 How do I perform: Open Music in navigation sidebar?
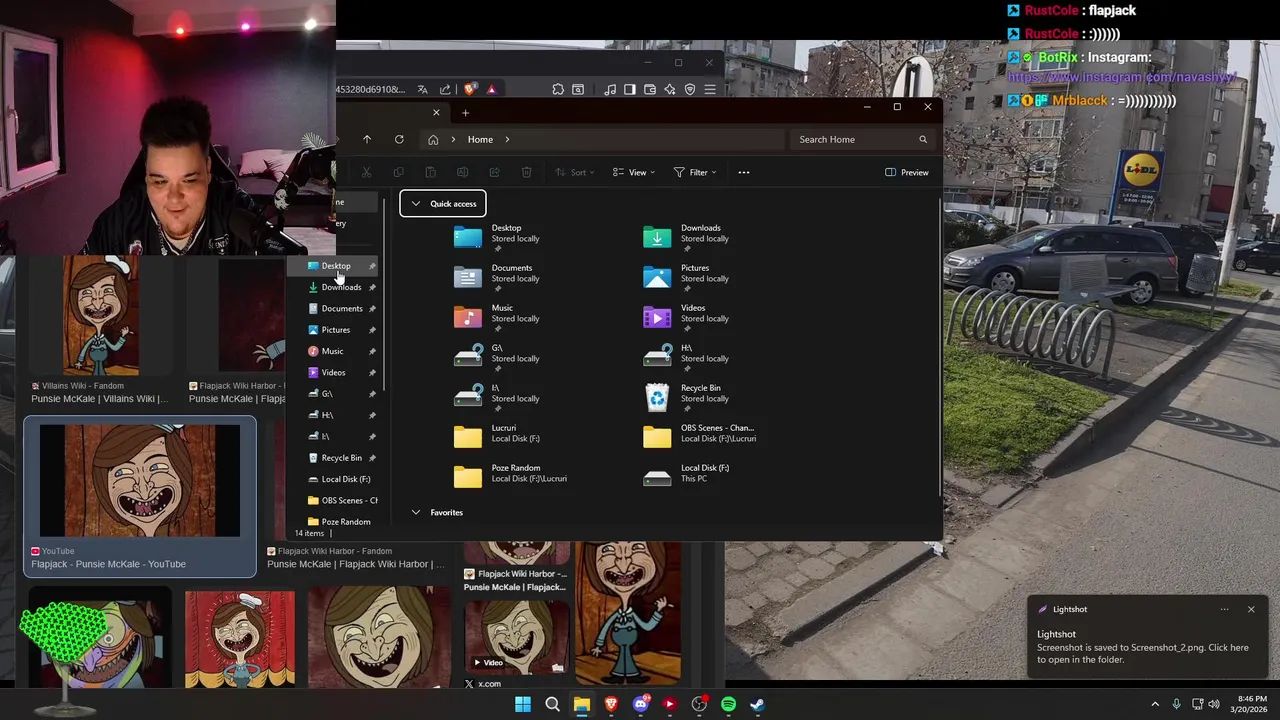(332, 351)
